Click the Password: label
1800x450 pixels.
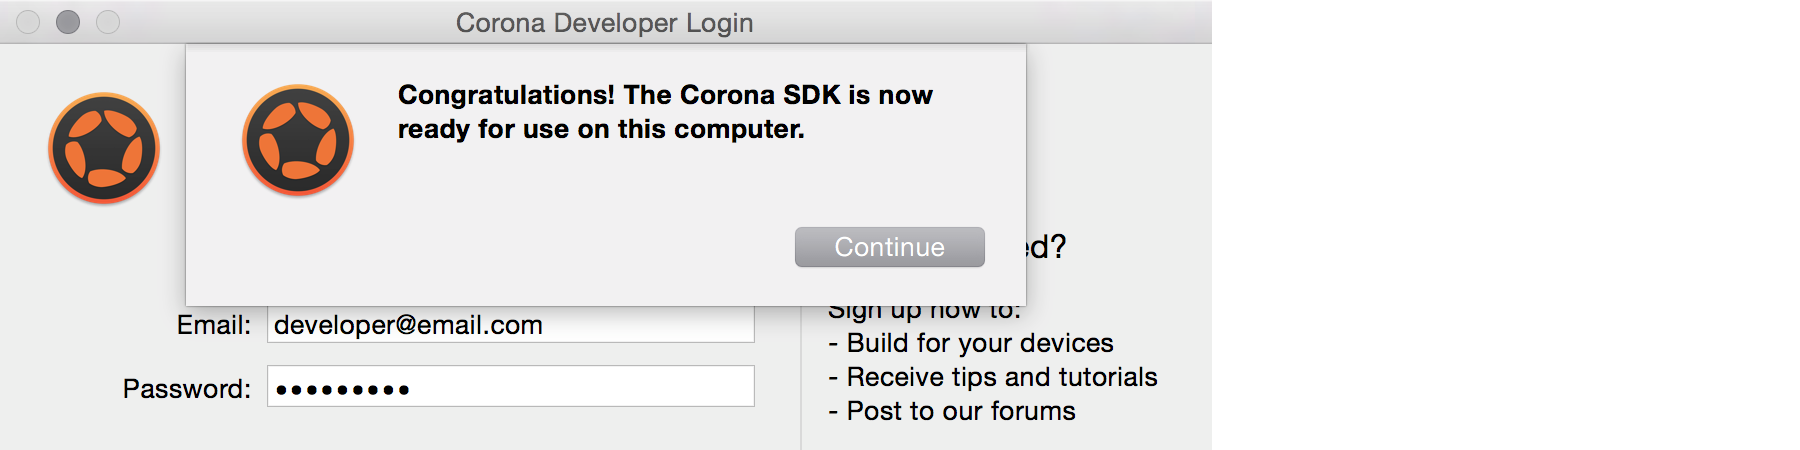[187, 389]
